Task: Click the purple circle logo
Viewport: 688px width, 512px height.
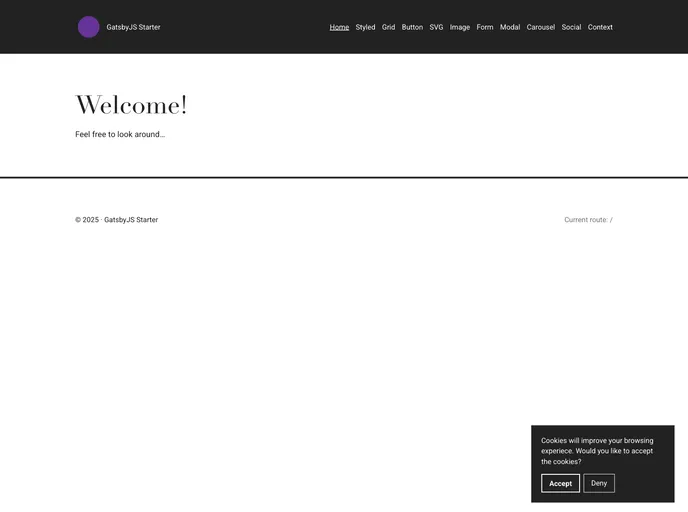Action: (88, 27)
